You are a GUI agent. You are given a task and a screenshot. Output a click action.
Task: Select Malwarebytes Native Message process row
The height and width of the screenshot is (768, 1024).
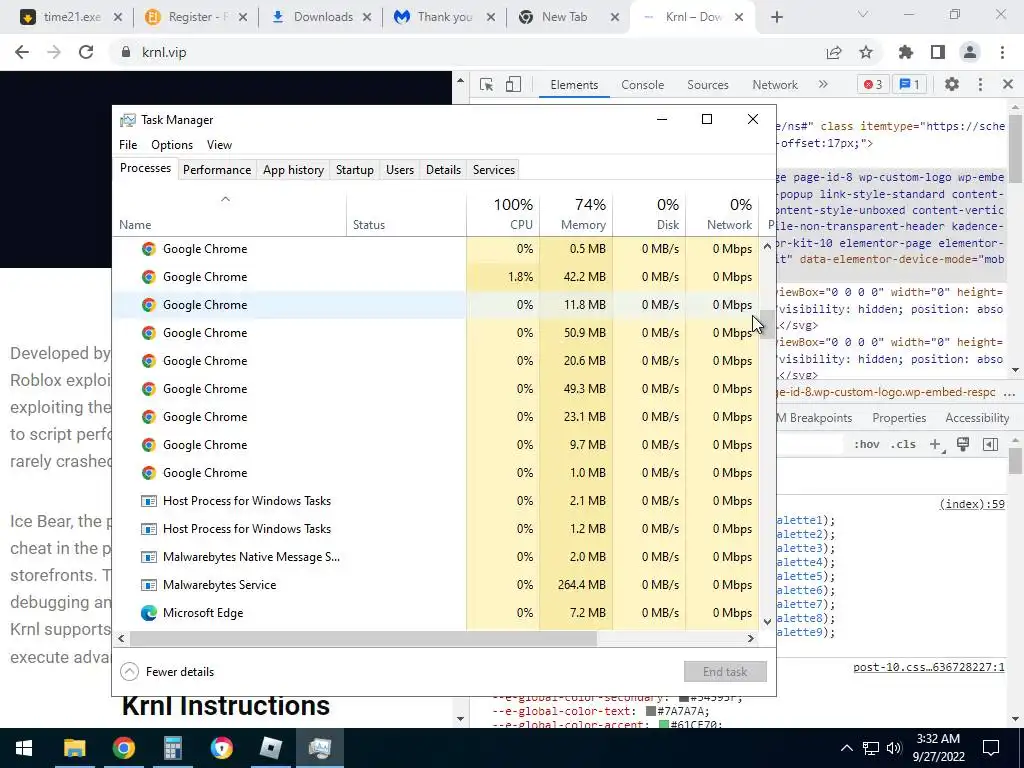[435, 556]
